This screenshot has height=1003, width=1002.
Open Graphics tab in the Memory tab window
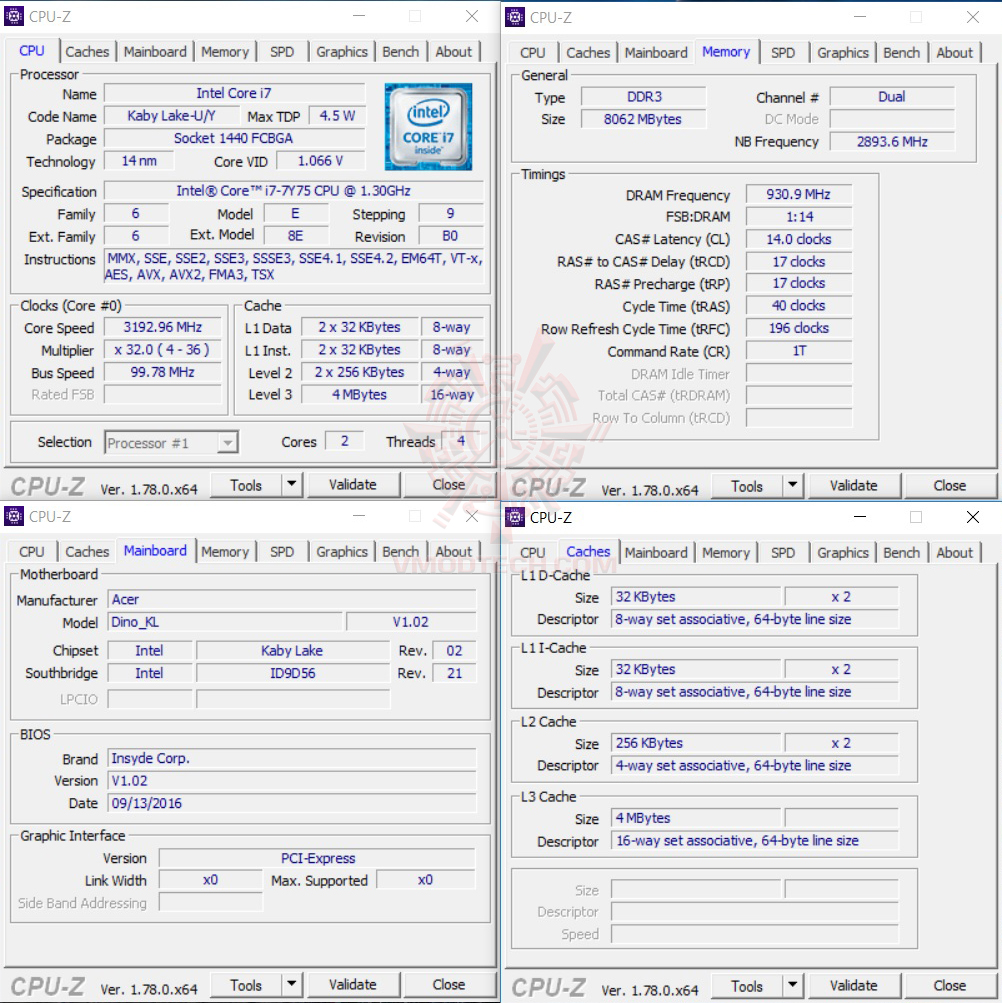843,53
